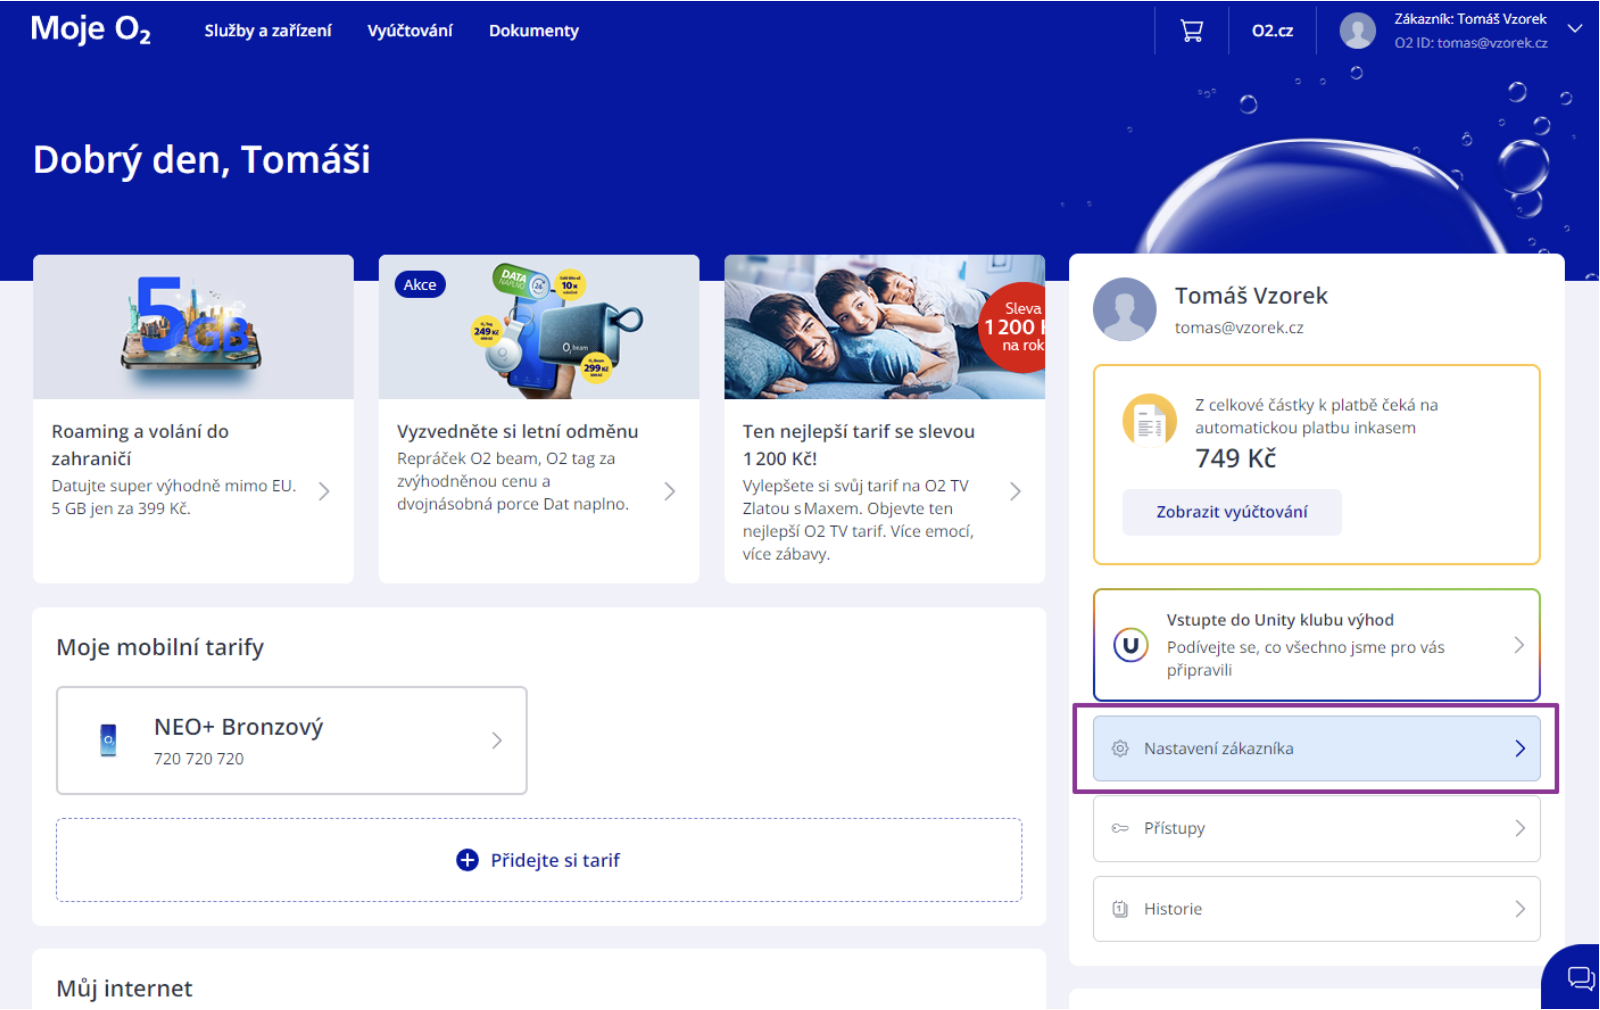The image size is (1600, 1010).
Task: Follow the O2.cz link
Action: click(x=1272, y=31)
